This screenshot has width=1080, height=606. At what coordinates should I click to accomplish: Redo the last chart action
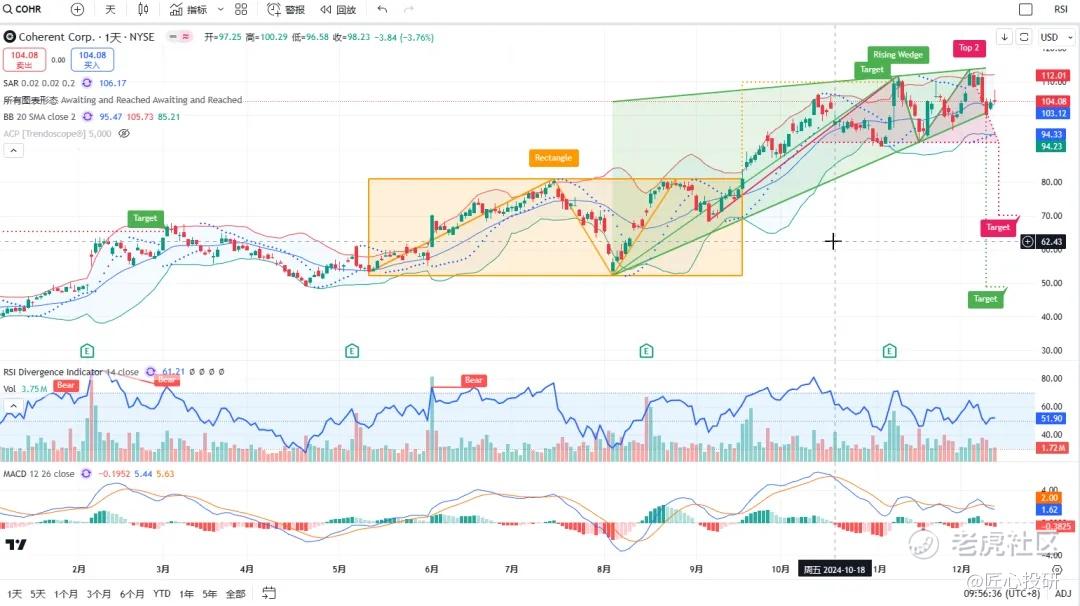click(x=408, y=9)
